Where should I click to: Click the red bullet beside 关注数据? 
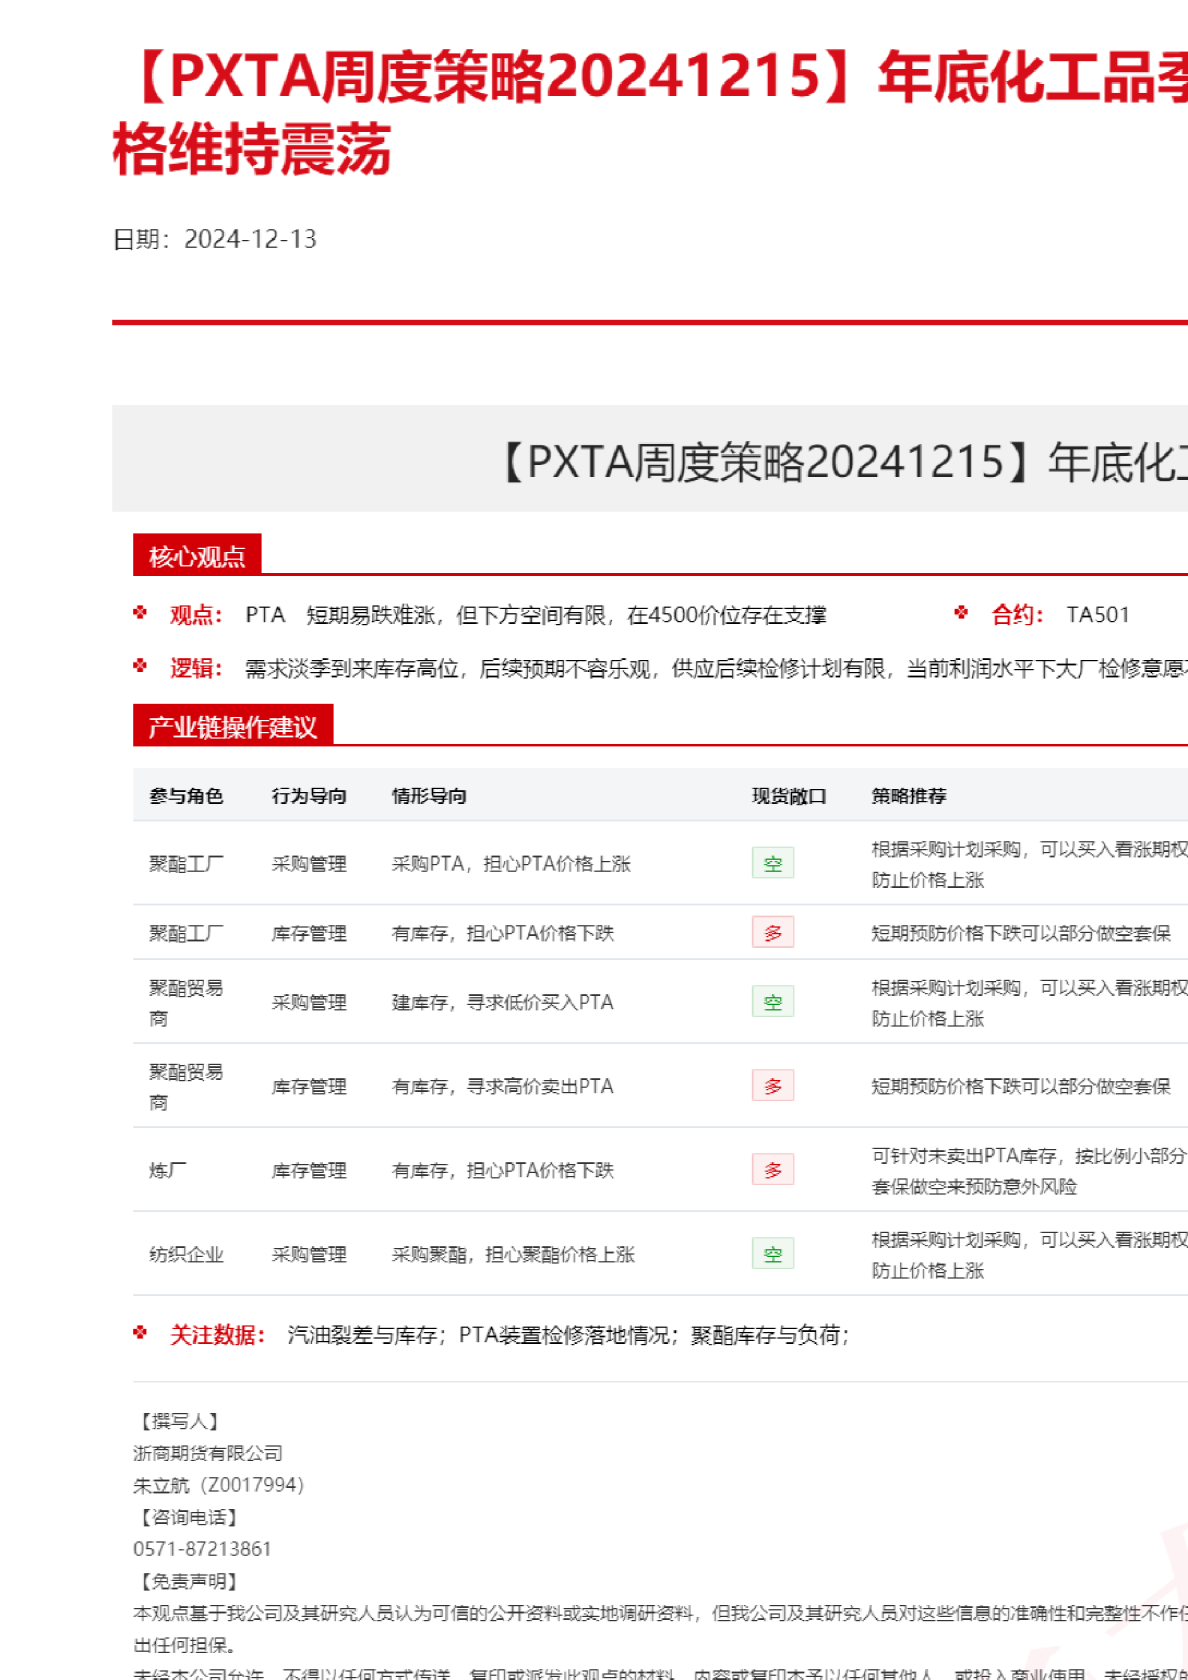(x=140, y=1333)
